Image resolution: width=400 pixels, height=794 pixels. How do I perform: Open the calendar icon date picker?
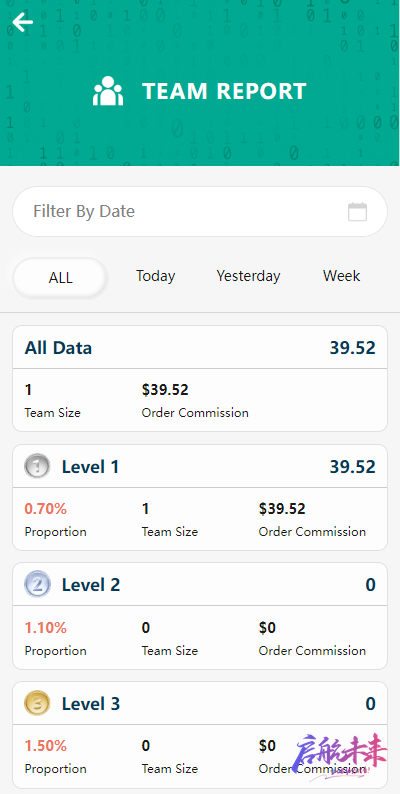(x=357, y=212)
